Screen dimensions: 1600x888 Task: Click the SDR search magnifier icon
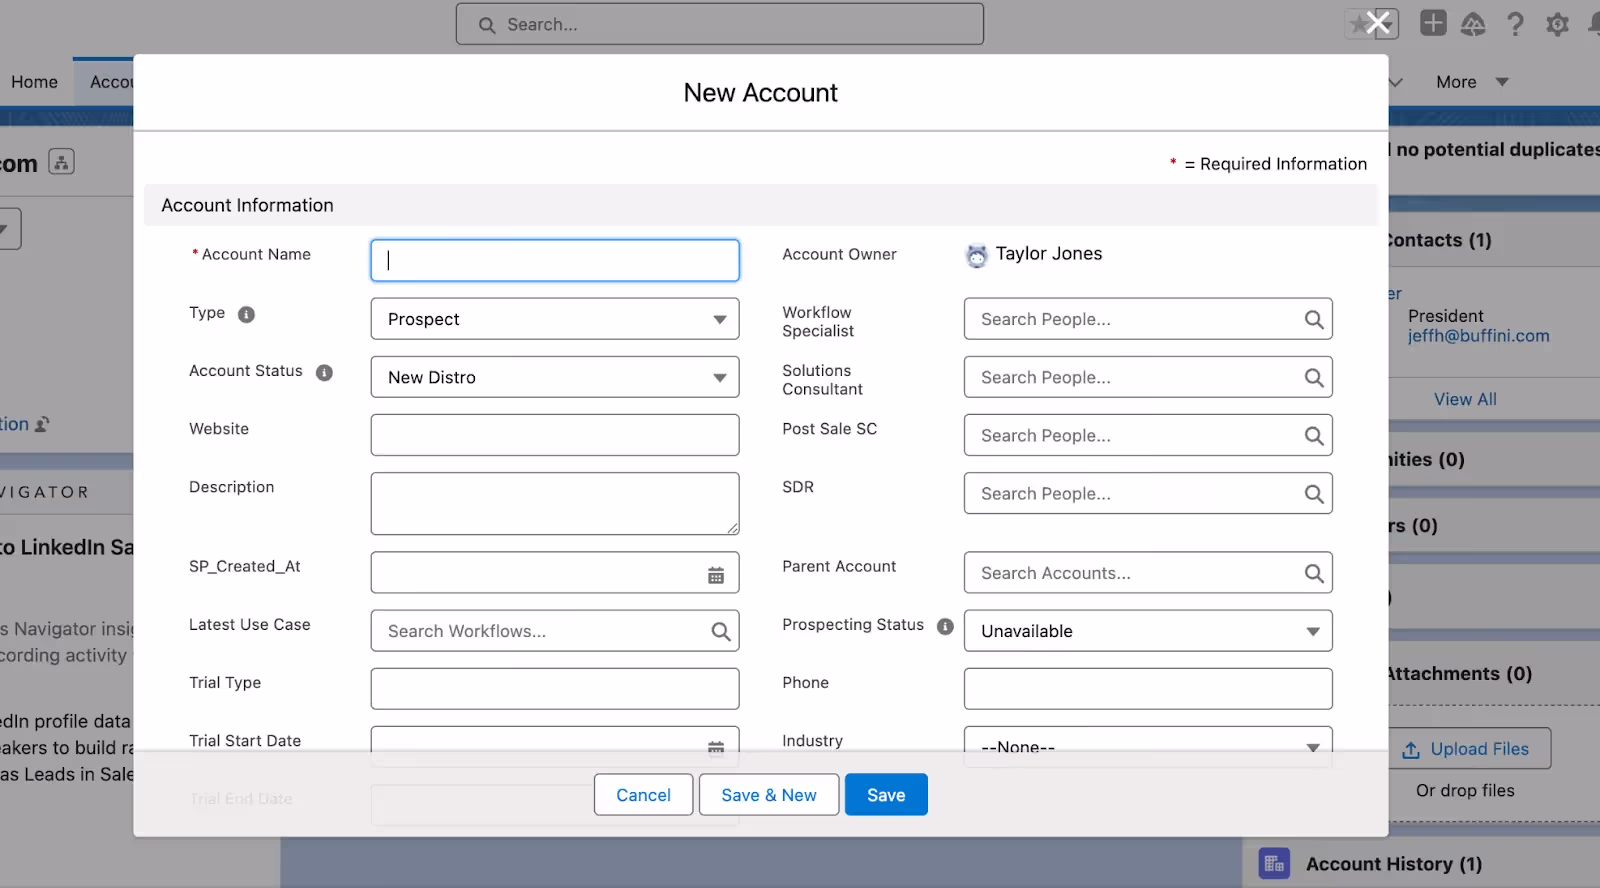coord(1314,494)
